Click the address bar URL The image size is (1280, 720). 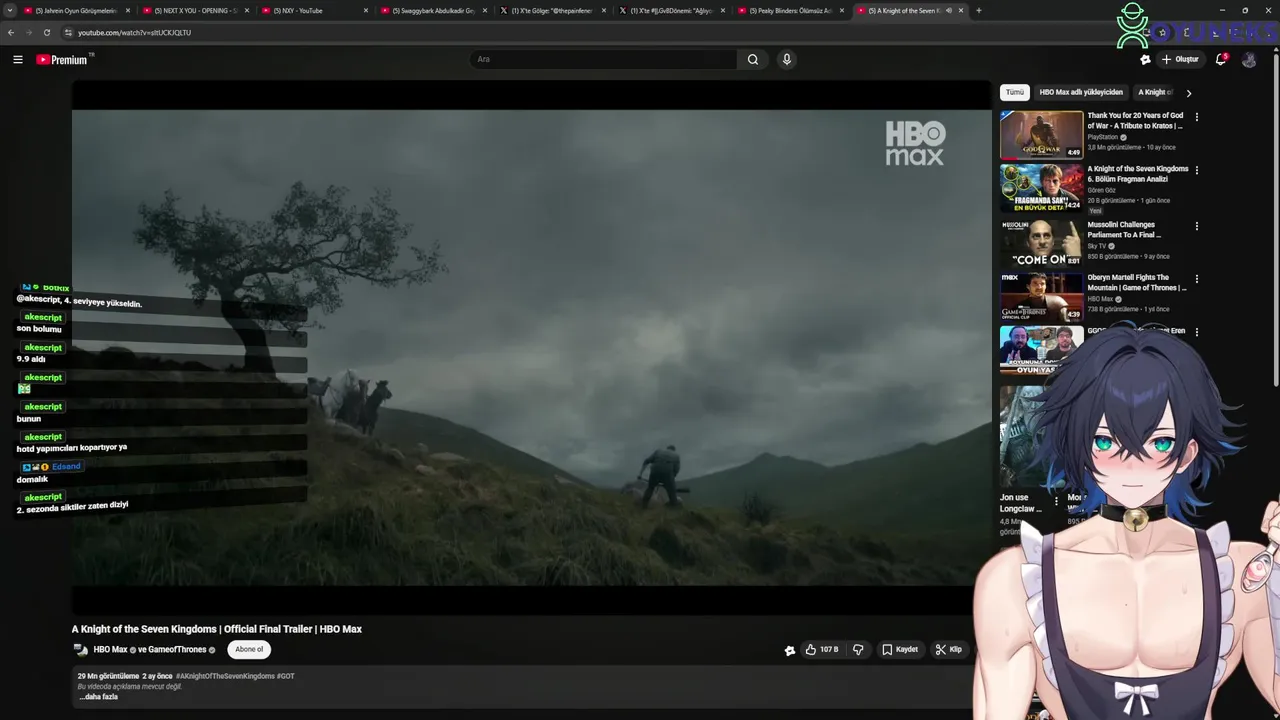[134, 32]
